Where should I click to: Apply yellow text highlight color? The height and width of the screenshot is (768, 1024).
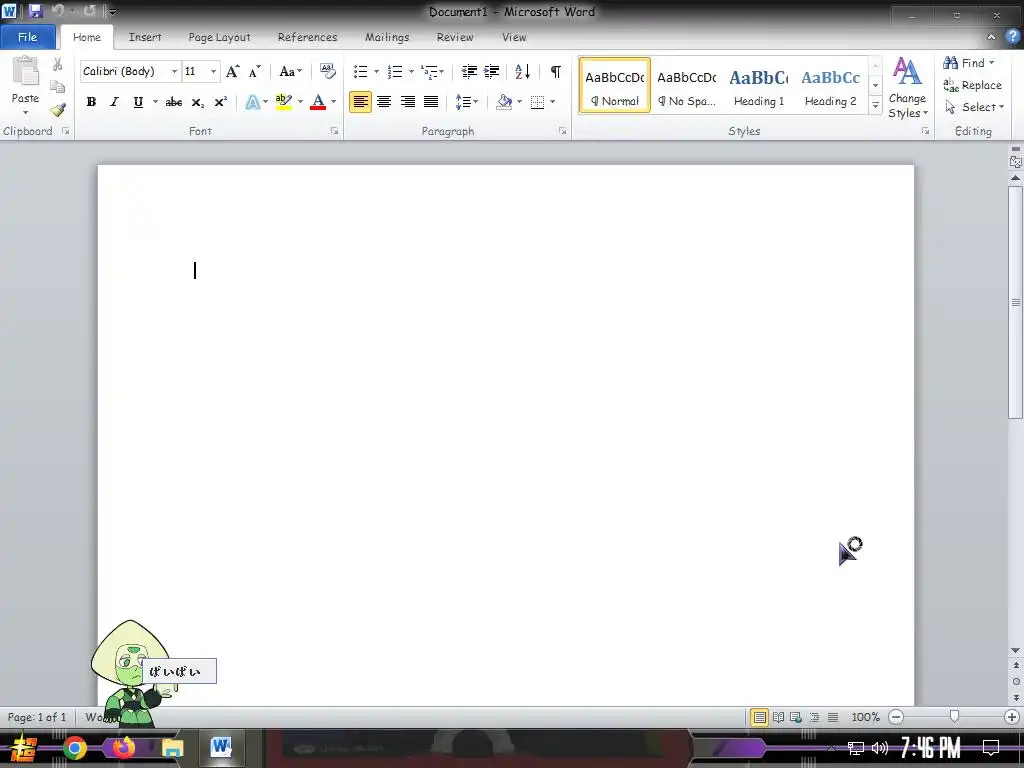[283, 102]
